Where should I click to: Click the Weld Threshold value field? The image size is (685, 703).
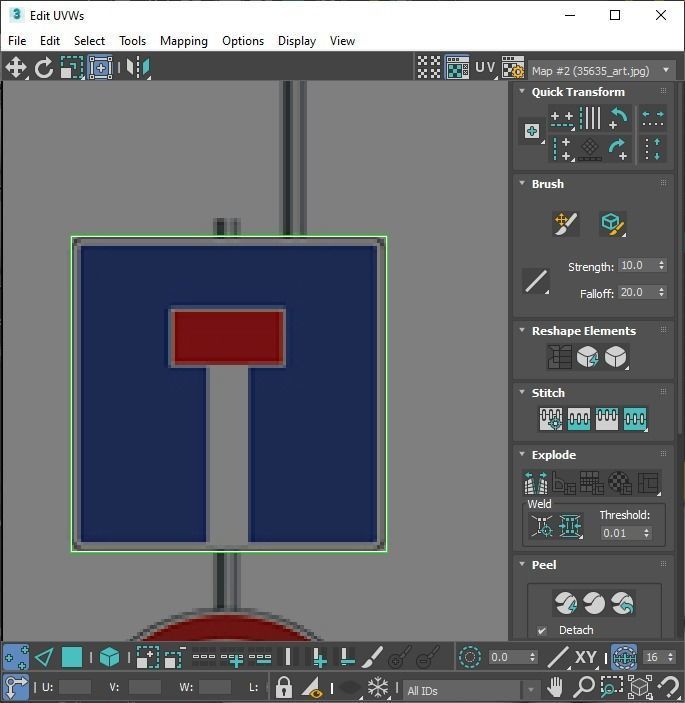(621, 533)
